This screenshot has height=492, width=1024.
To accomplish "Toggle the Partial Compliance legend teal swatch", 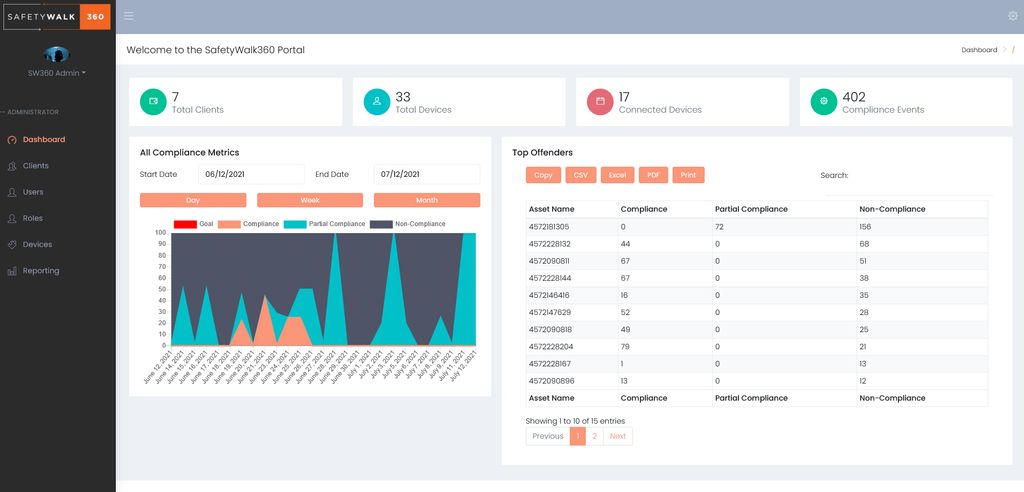I will click(x=295, y=224).
